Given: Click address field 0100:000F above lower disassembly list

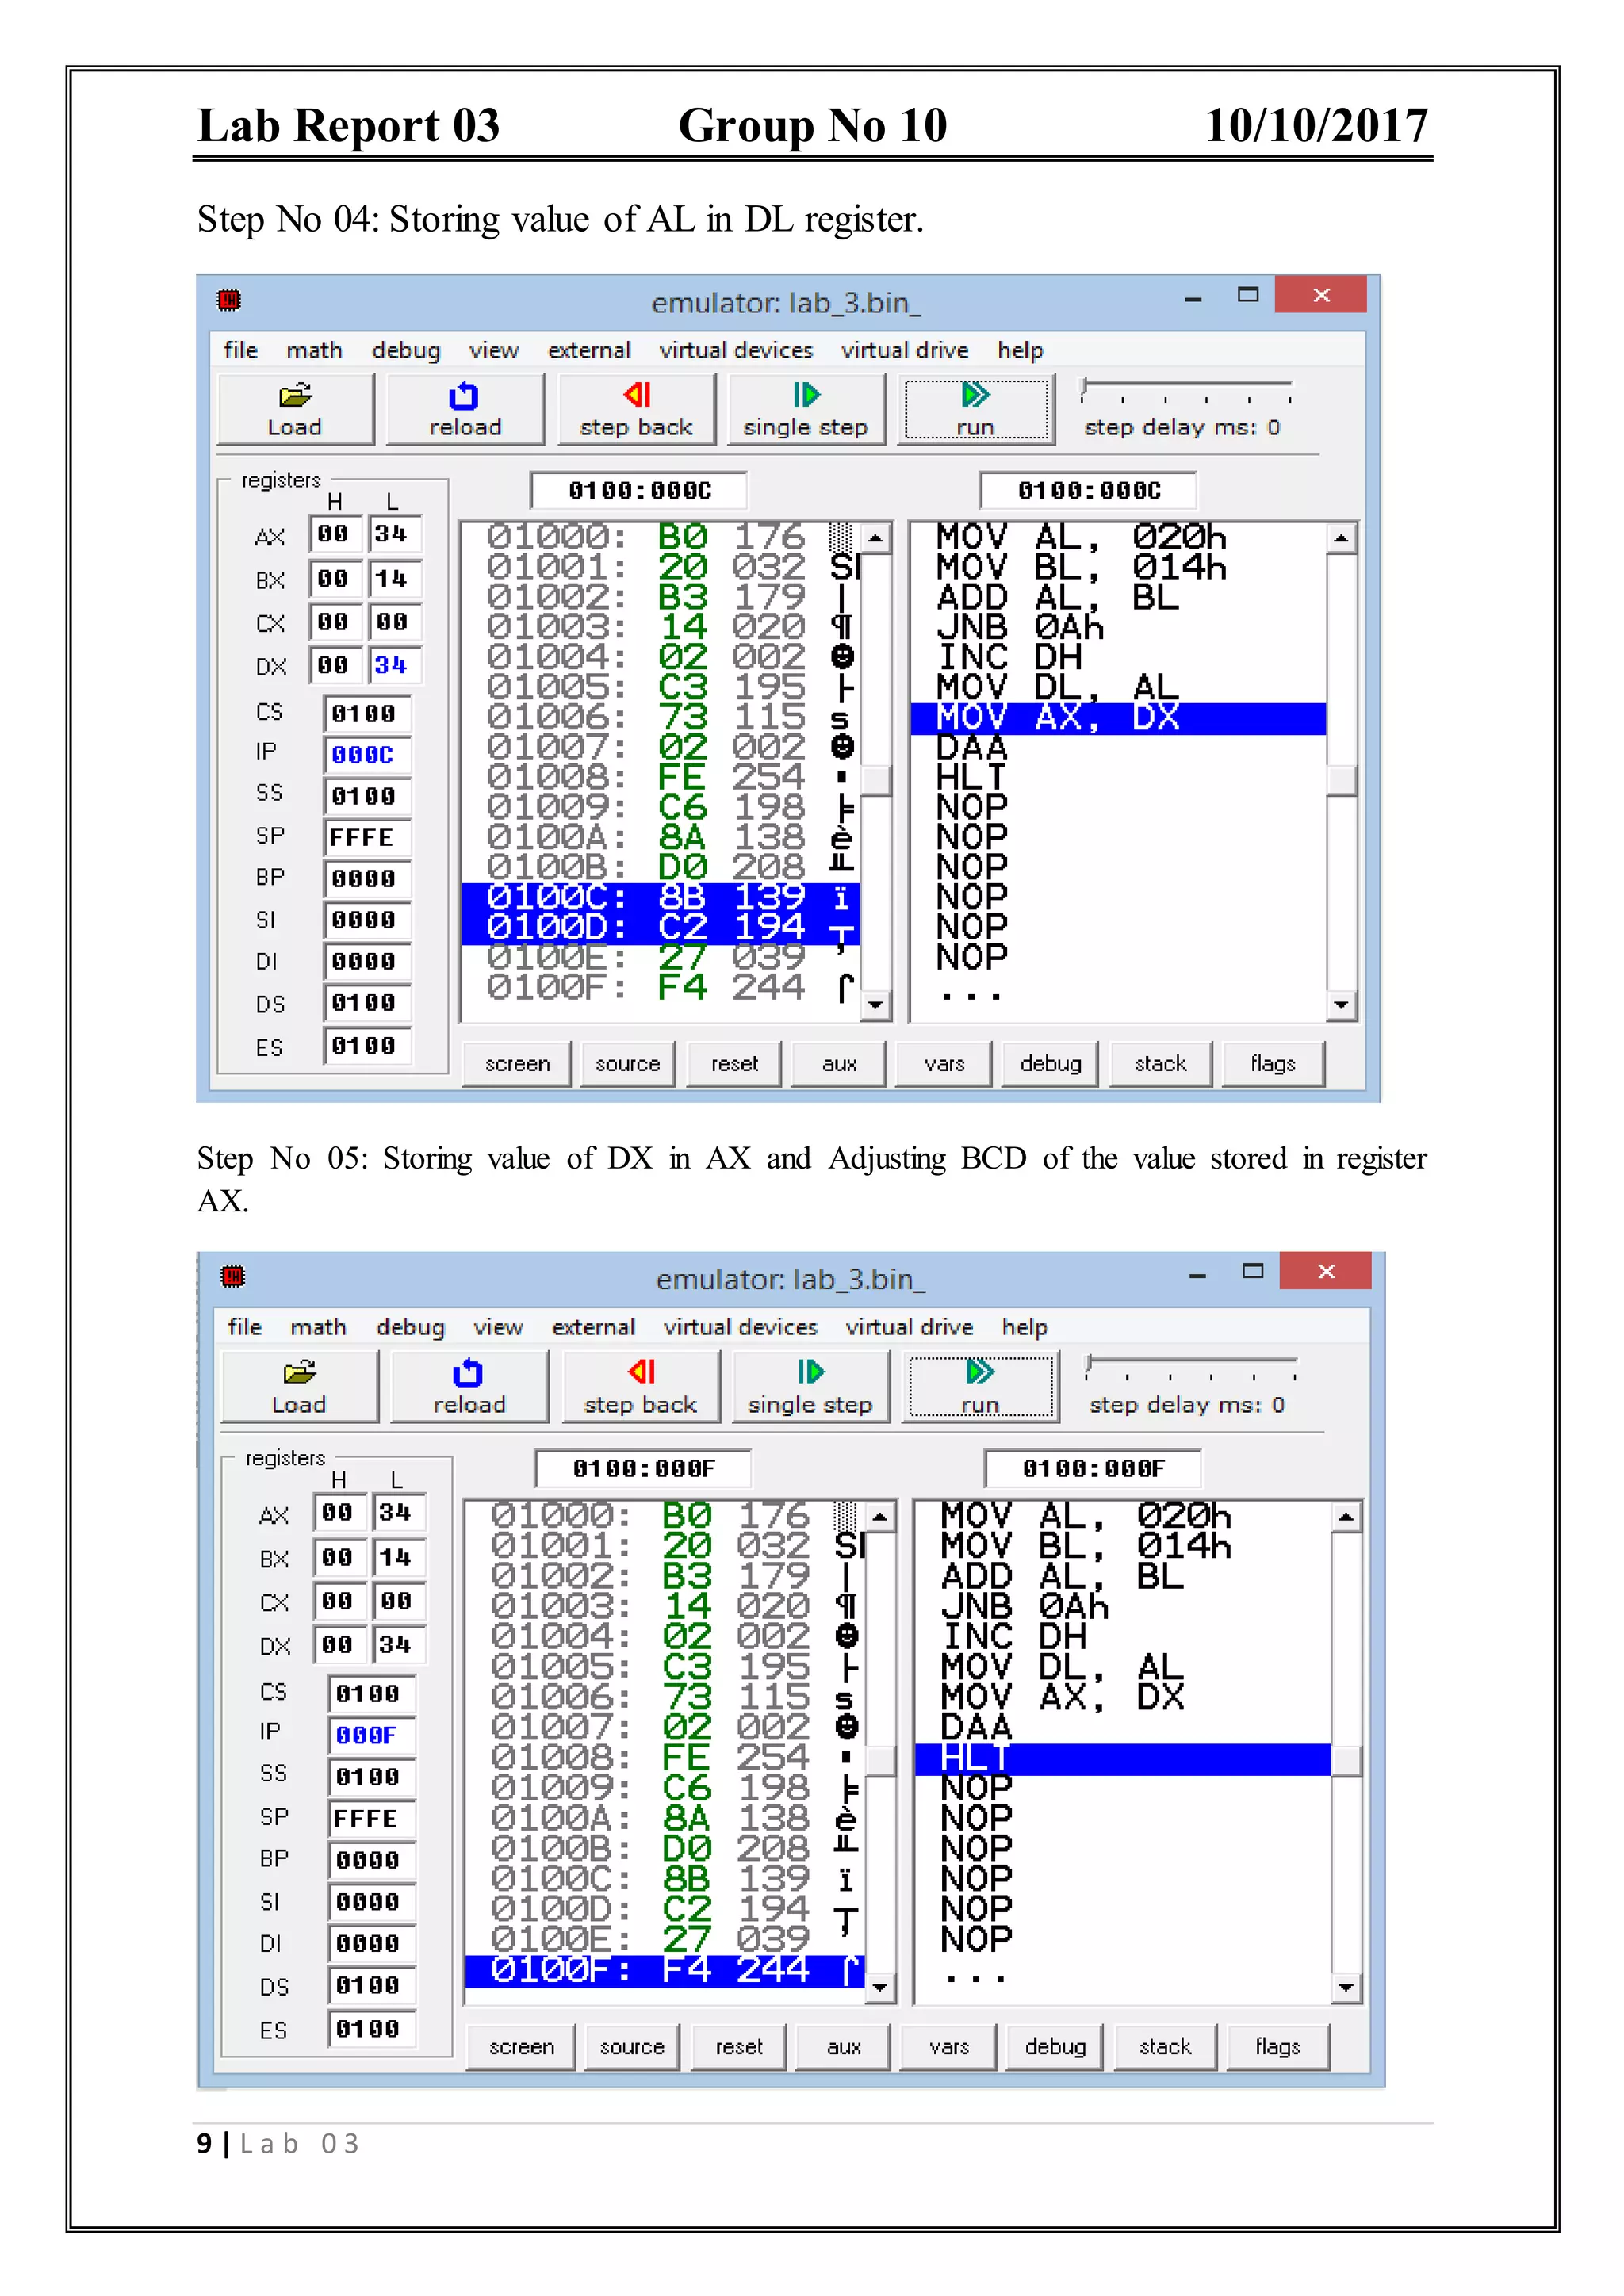Looking at the screenshot, I should click(1093, 1468).
